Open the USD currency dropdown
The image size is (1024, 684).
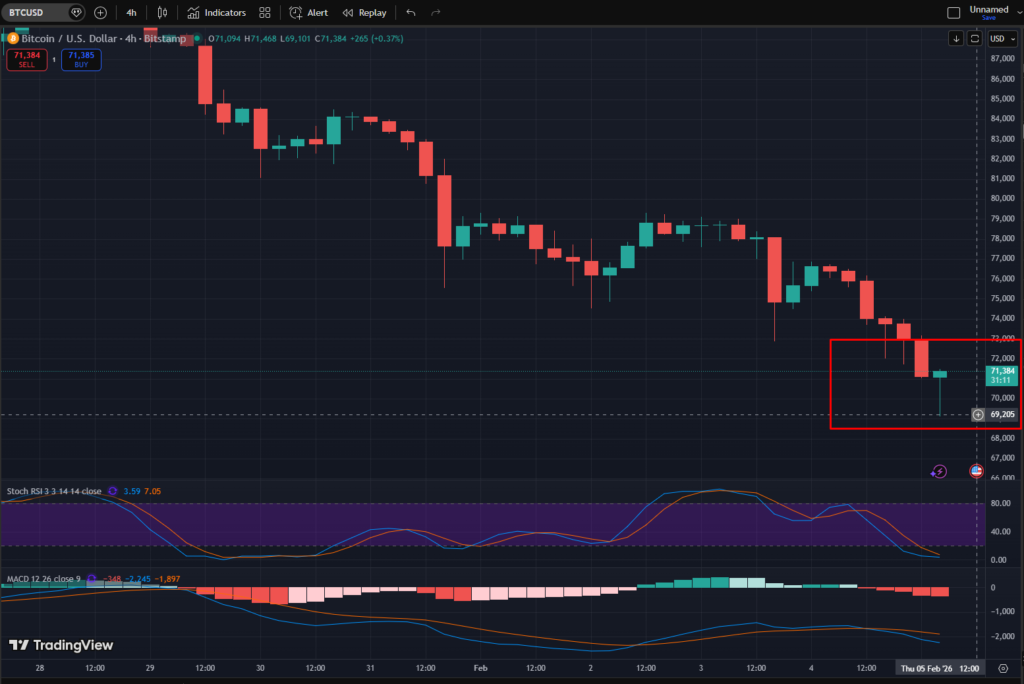click(x=1001, y=38)
